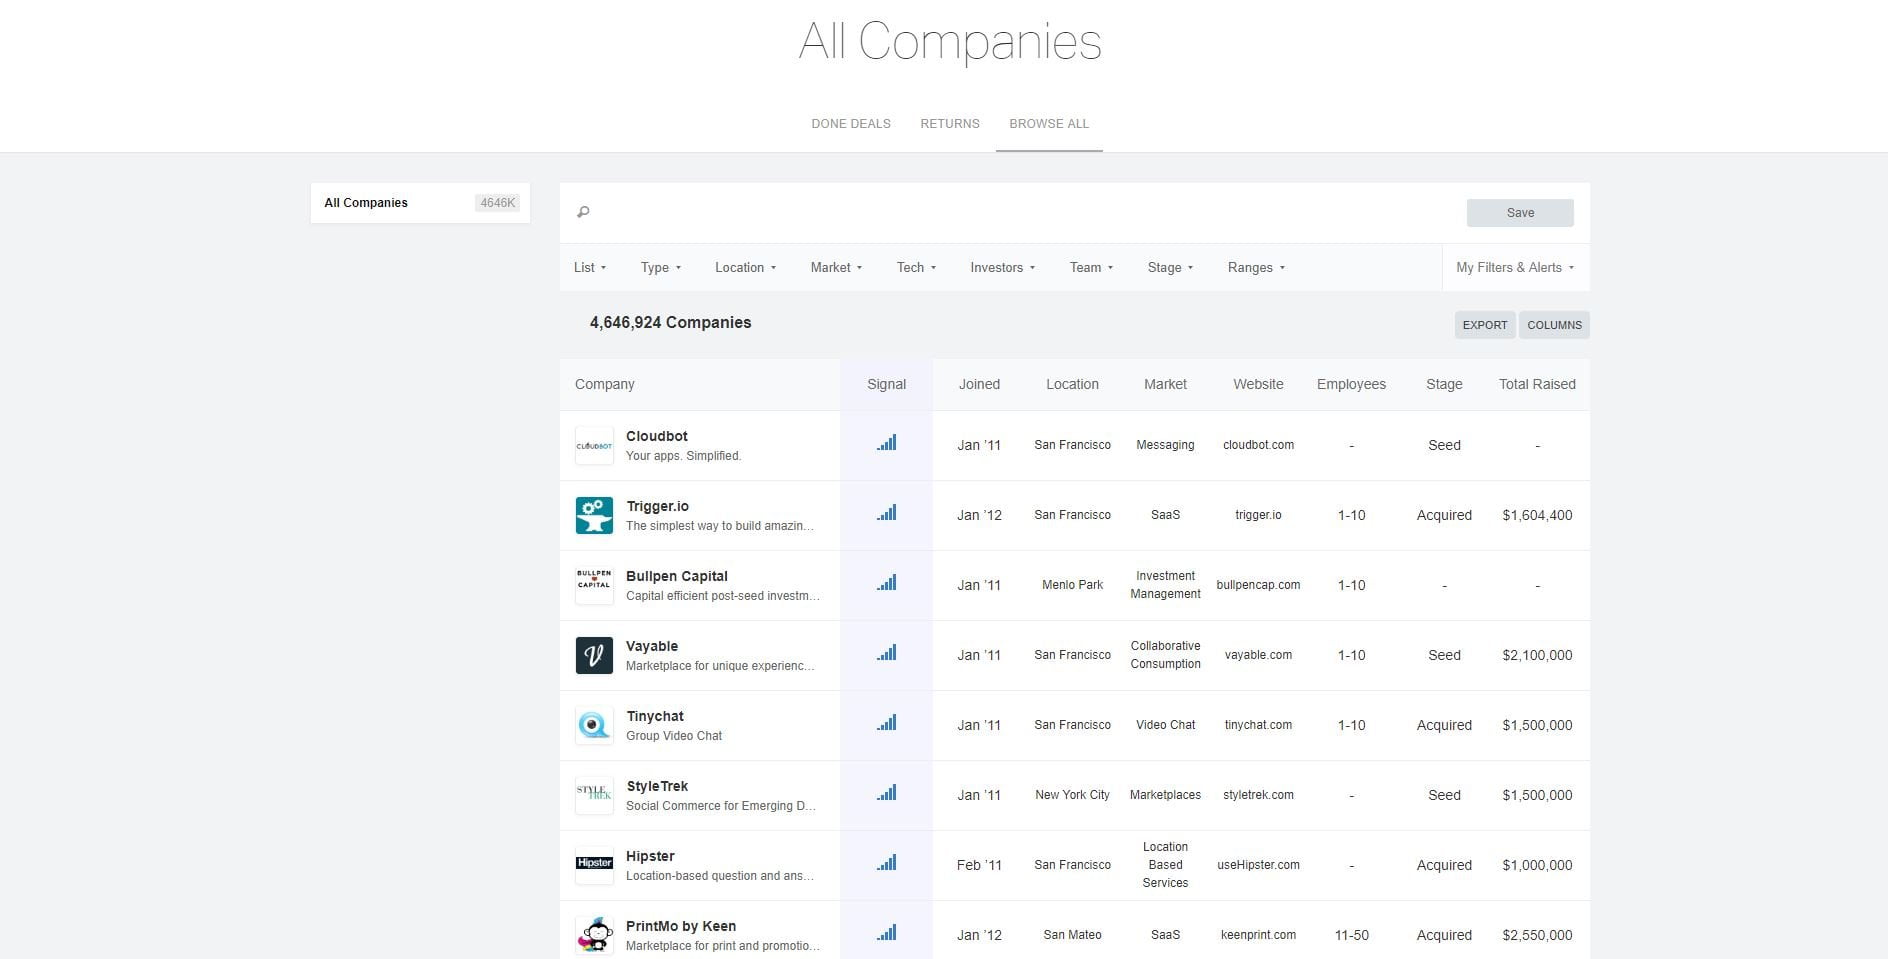The height and width of the screenshot is (959, 1888).
Task: Sort by the Market column header
Action: click(1165, 384)
